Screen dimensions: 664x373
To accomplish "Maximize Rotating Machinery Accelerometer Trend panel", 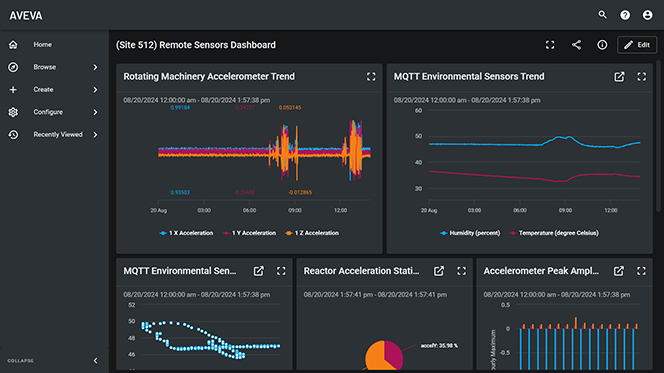I will 371,77.
